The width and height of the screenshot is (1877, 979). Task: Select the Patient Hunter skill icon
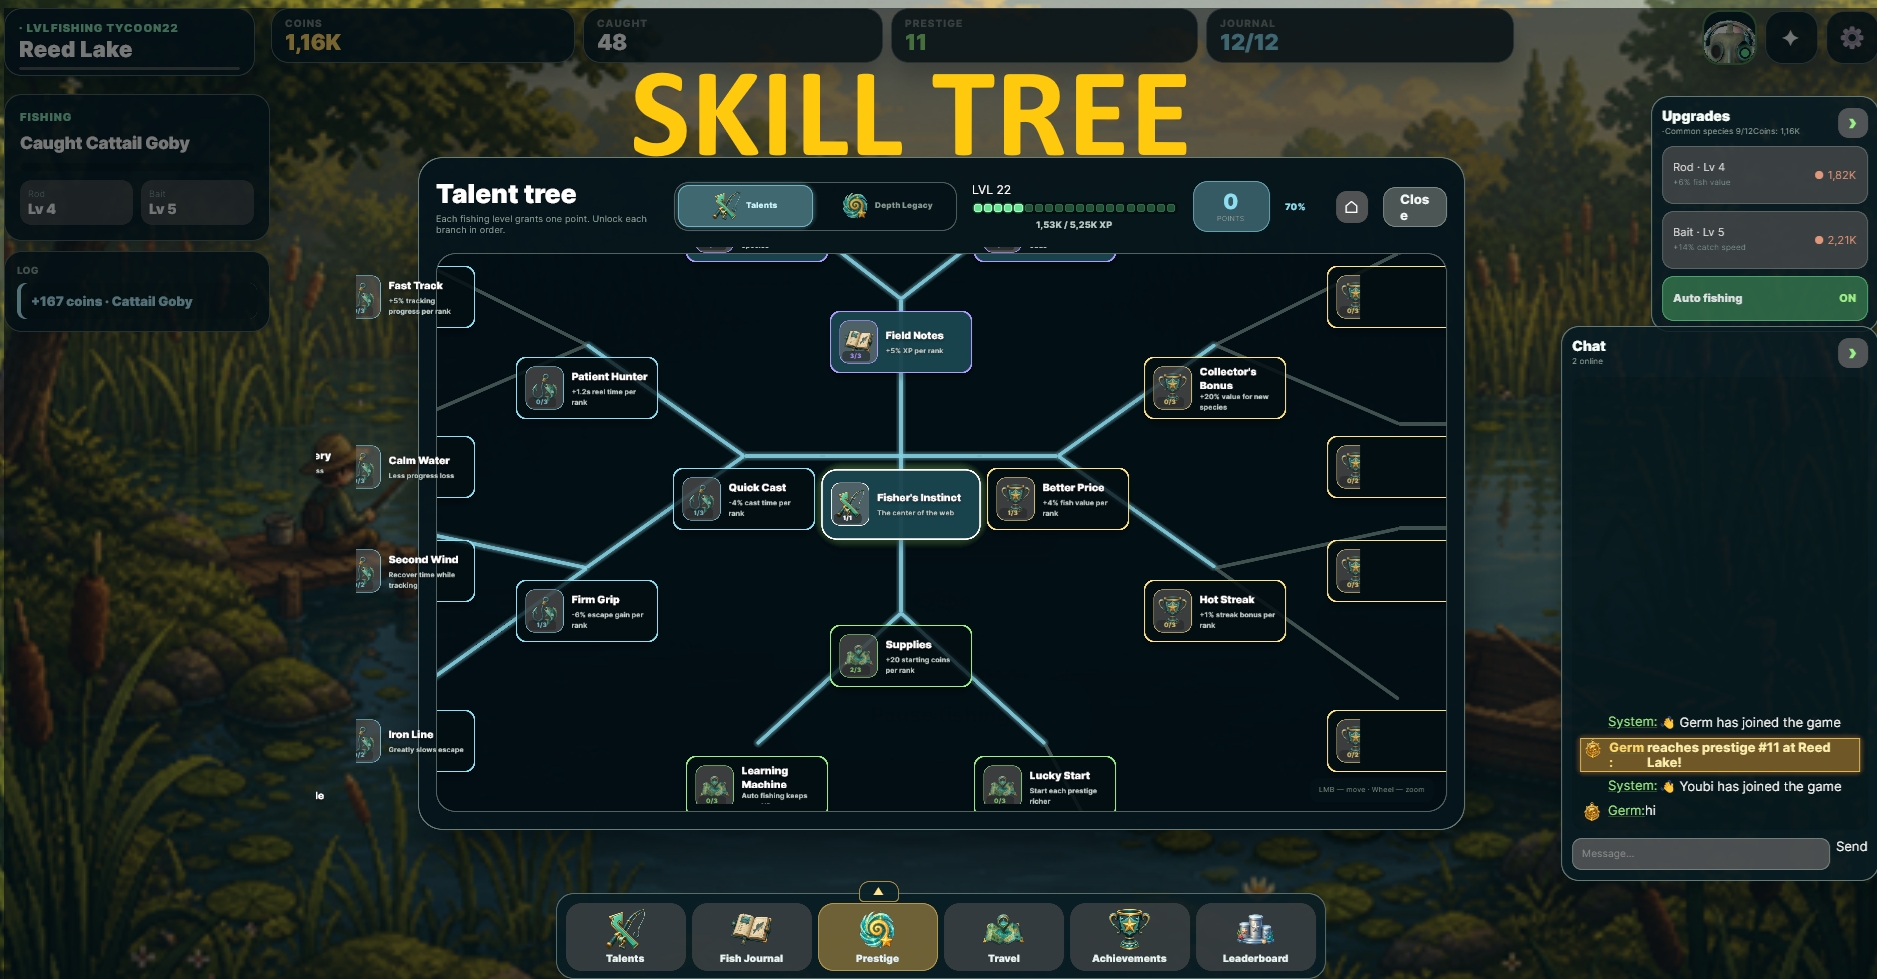(543, 387)
